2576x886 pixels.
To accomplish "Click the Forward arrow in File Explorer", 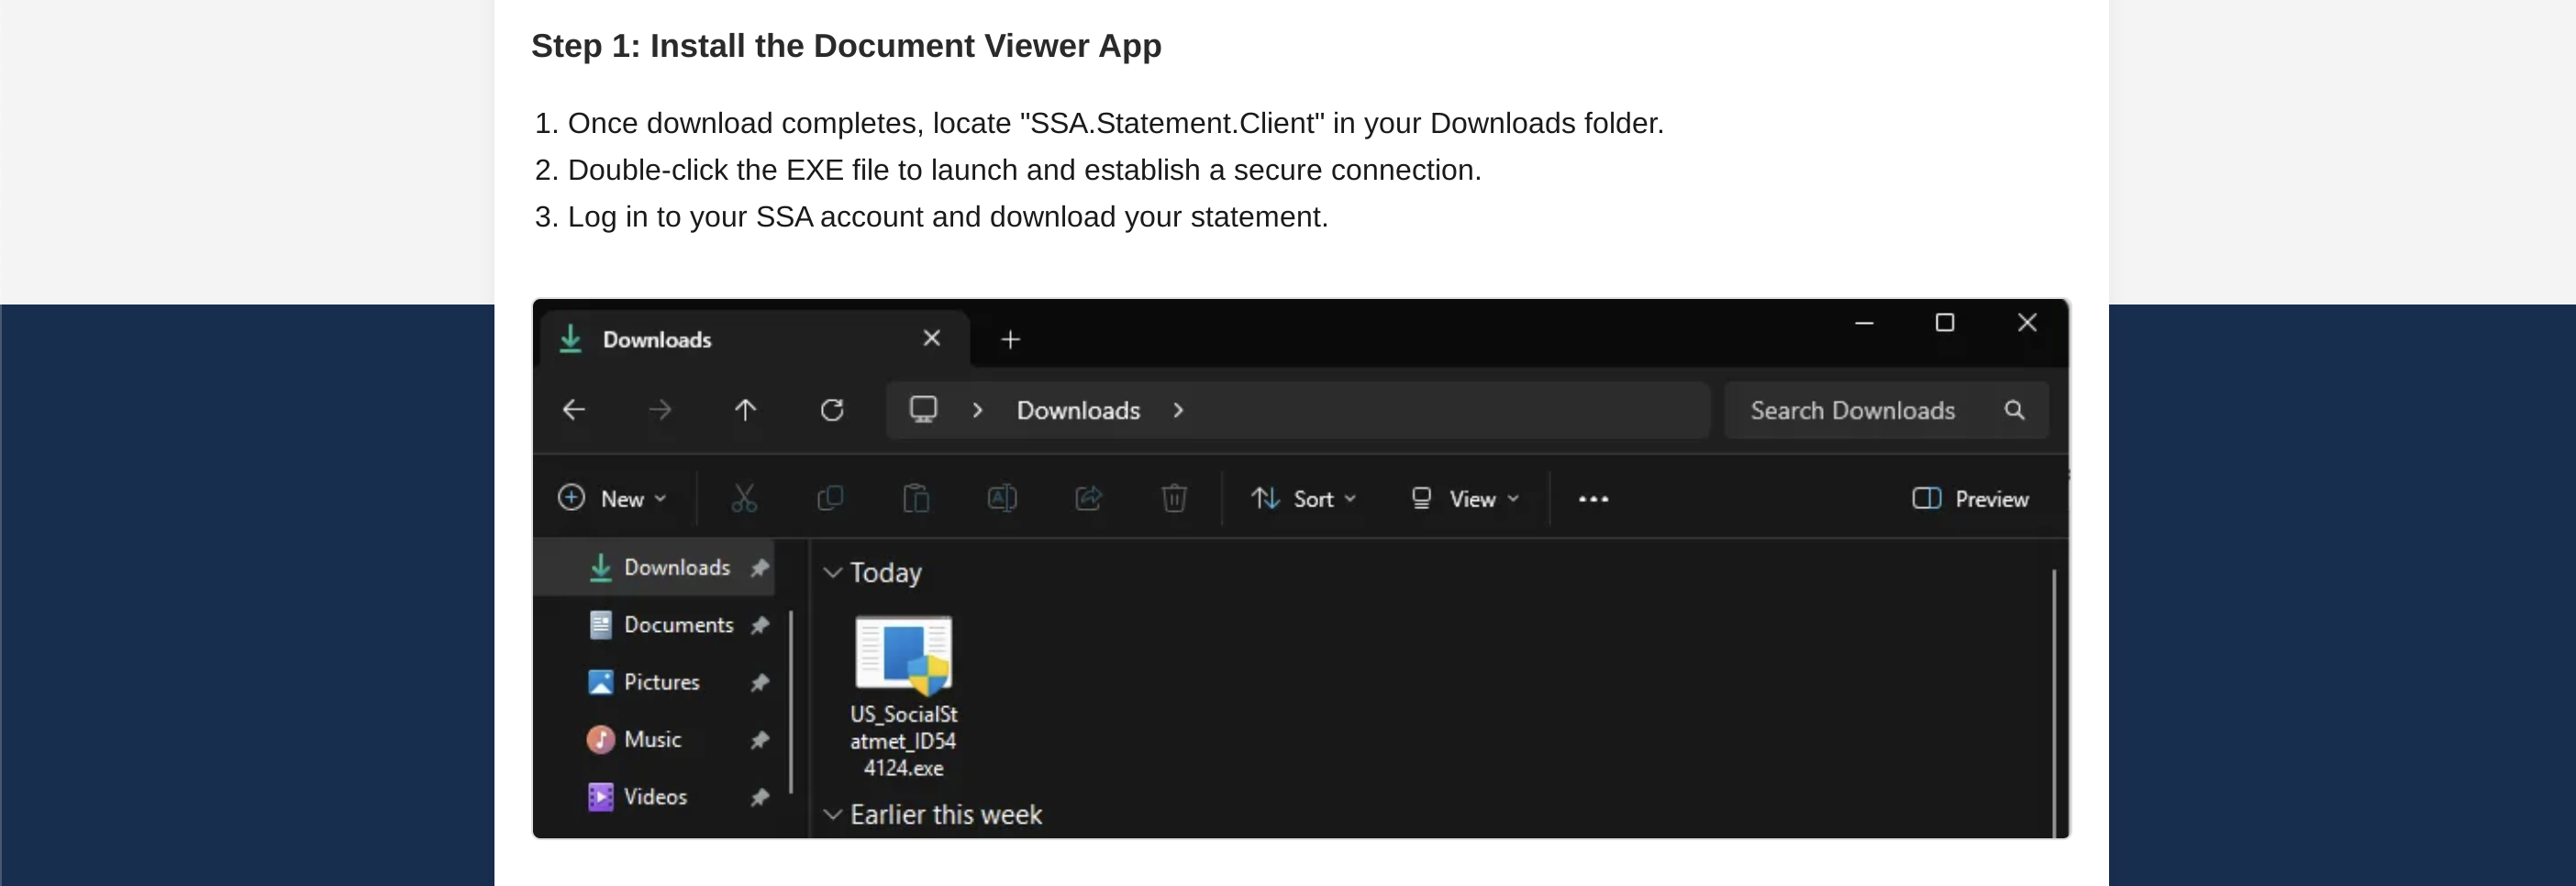I will 660,410.
